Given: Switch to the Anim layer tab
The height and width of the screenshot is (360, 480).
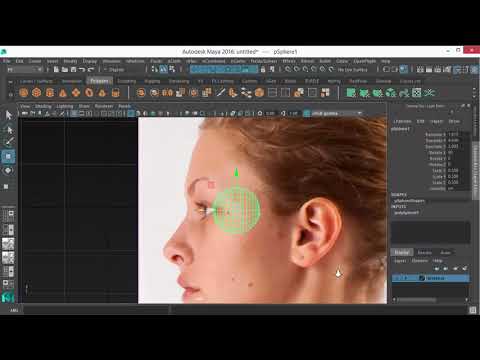Looking at the screenshot, I should 446,252.
